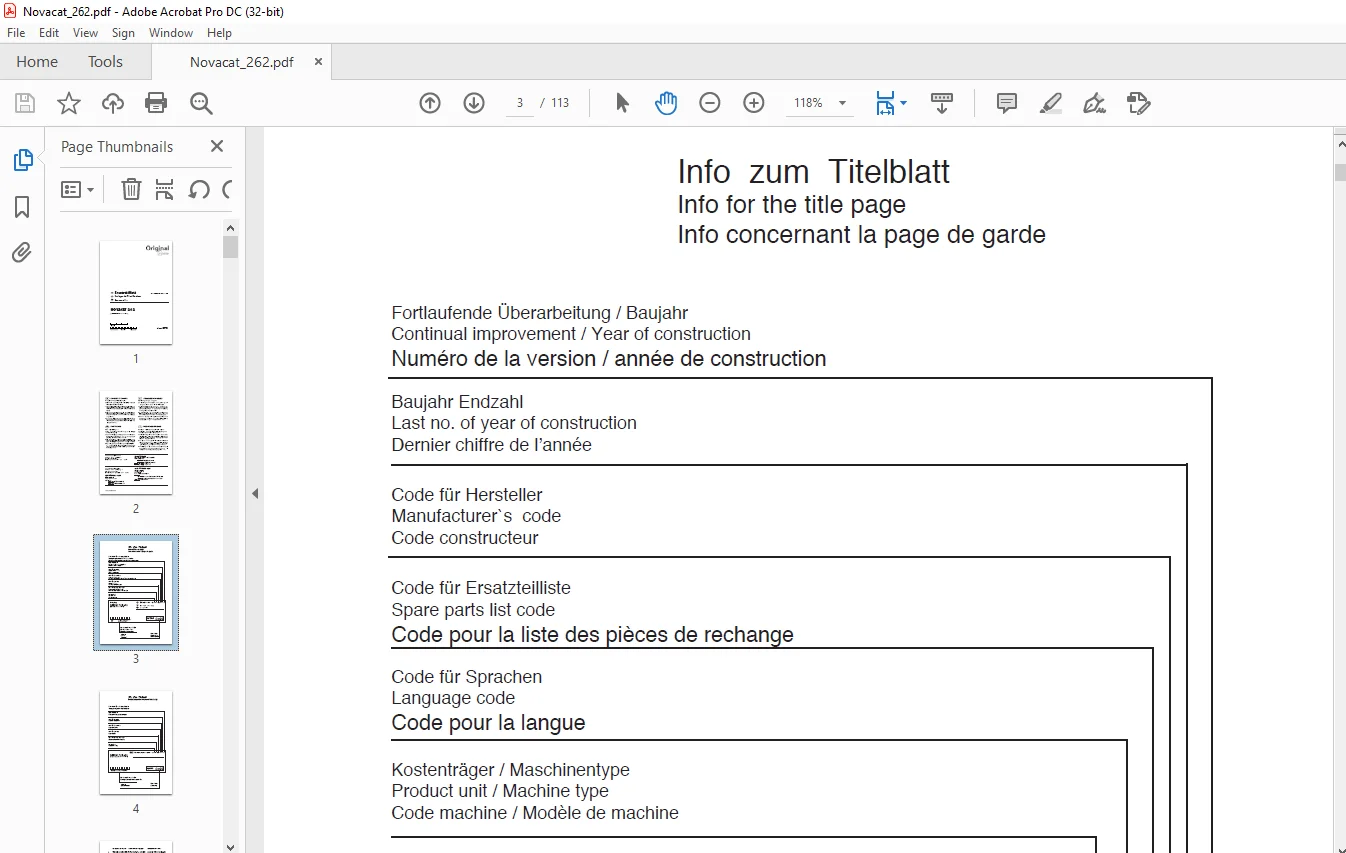Select the Highlight text tool
This screenshot has height=853, width=1346.
coord(1051,103)
